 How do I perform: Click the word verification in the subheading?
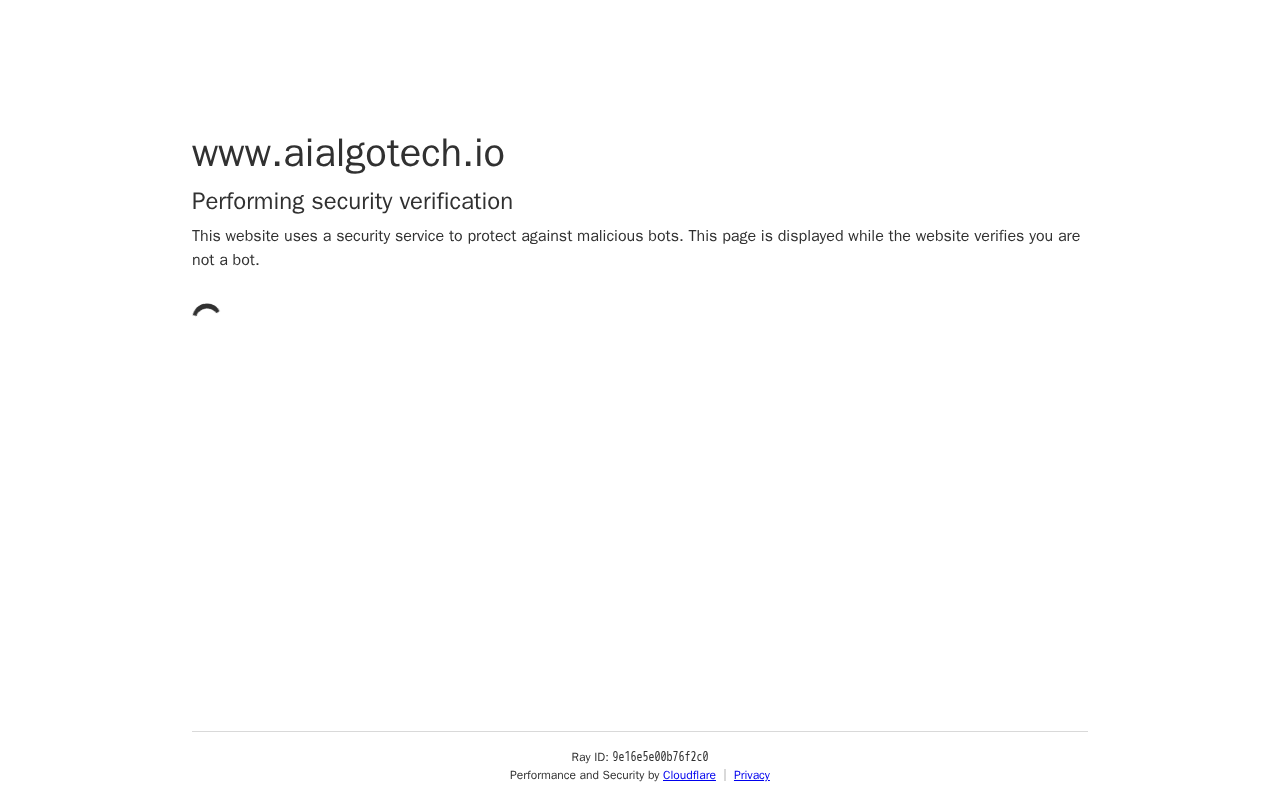456,201
